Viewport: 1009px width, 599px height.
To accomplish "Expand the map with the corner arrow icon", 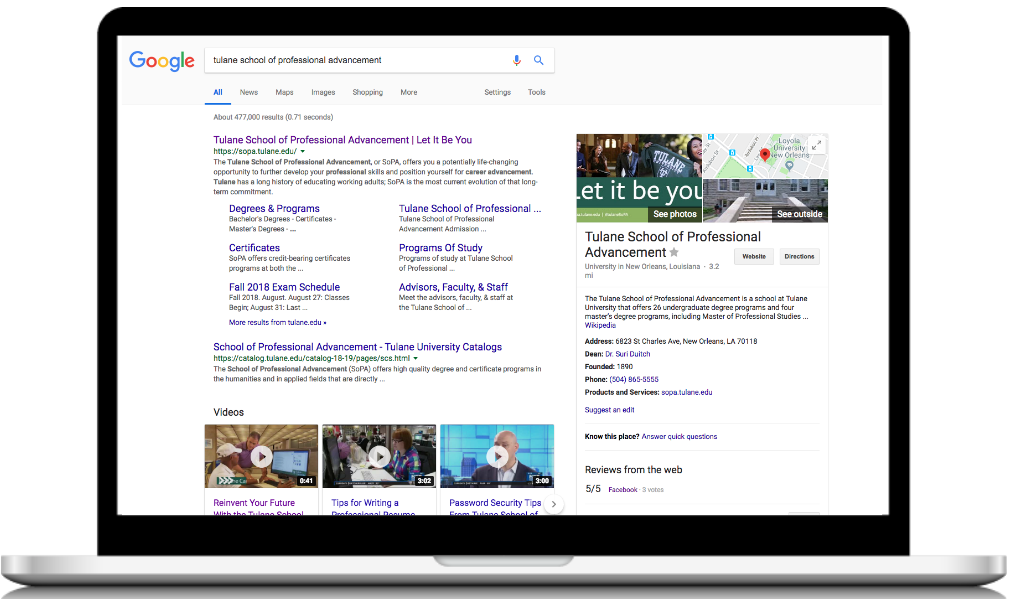I will pos(819,144).
